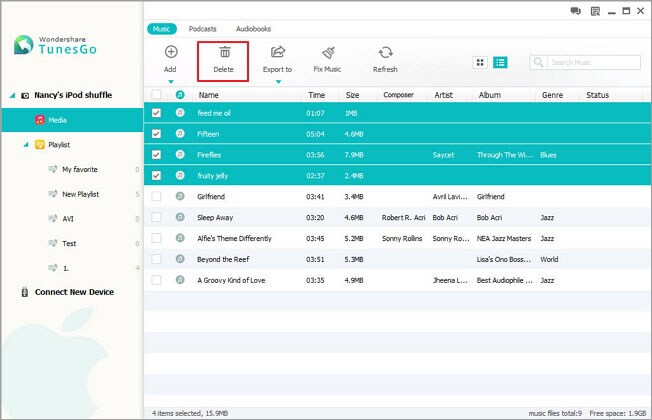The width and height of the screenshot is (652, 420).
Task: Click the Fireflies song name
Action: click(209, 155)
